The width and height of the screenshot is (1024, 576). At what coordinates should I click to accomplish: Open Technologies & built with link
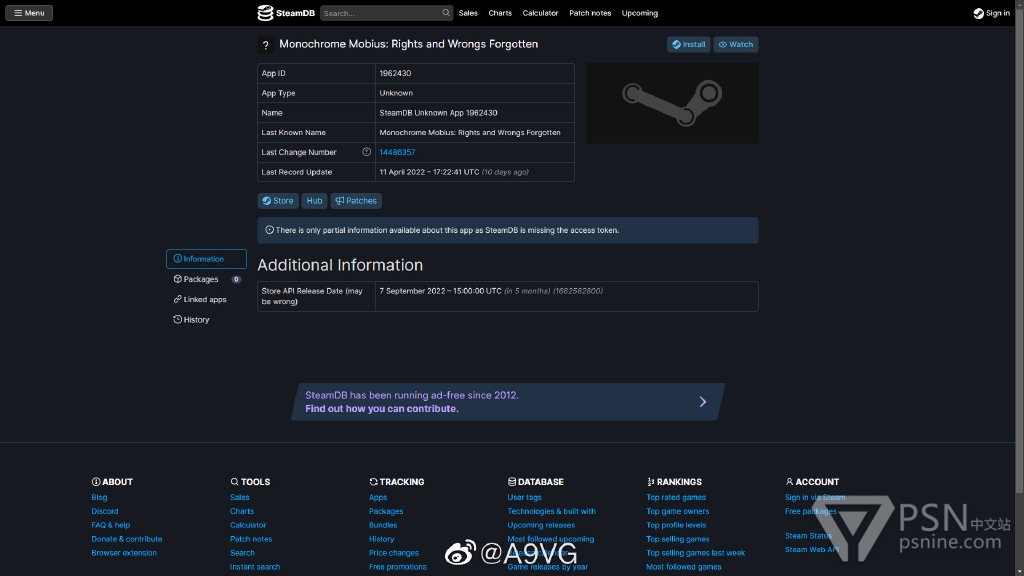[551, 511]
